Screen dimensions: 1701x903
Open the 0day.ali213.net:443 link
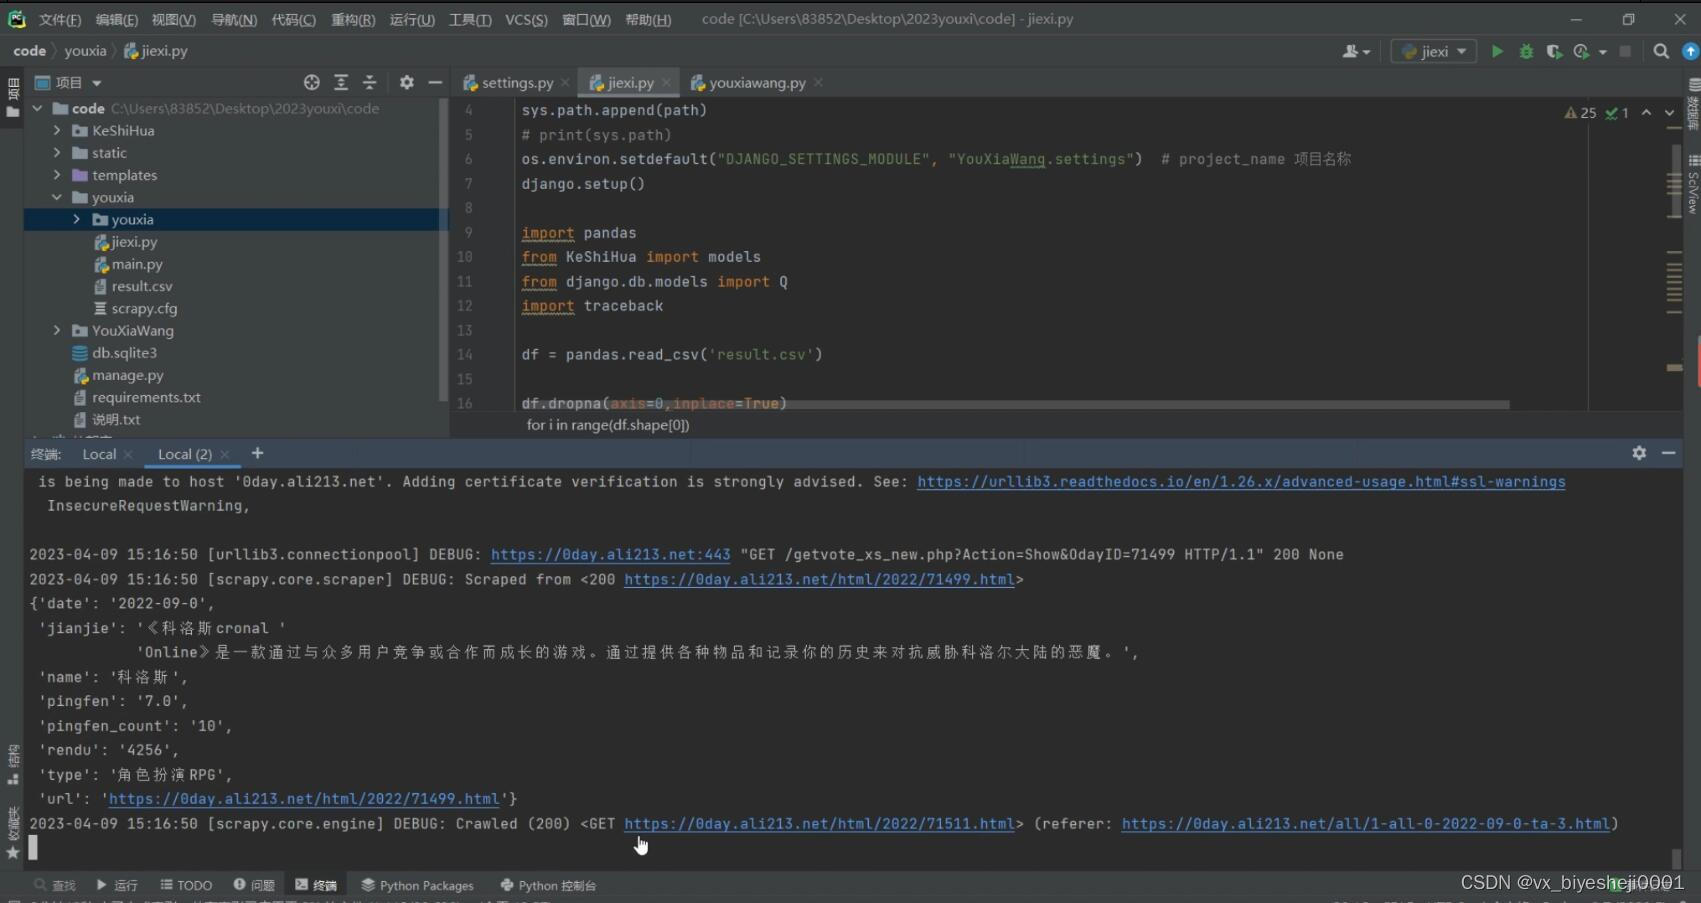[610, 555]
